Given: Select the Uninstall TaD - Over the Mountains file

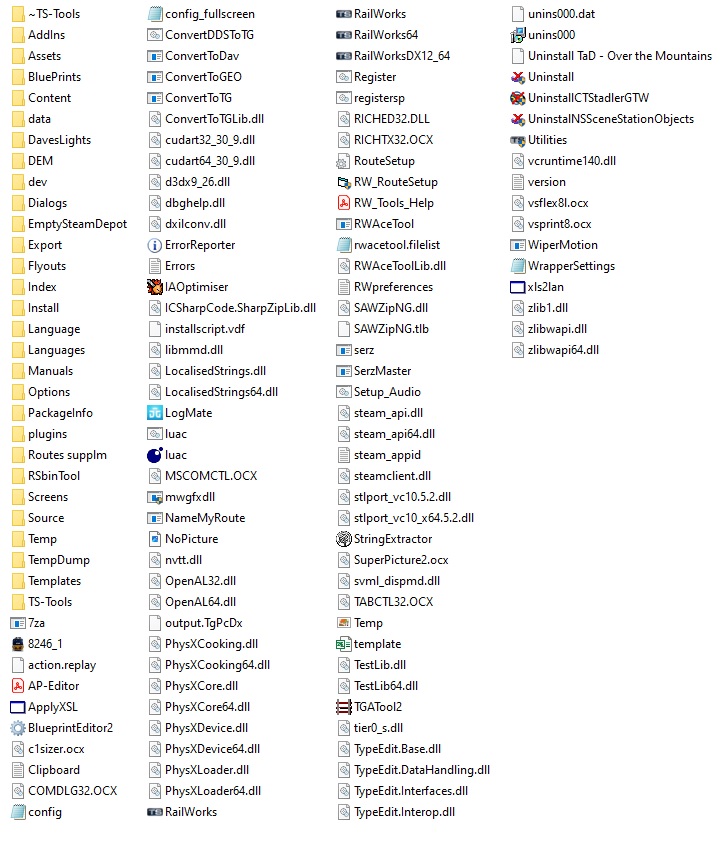Looking at the screenshot, I should point(620,56).
